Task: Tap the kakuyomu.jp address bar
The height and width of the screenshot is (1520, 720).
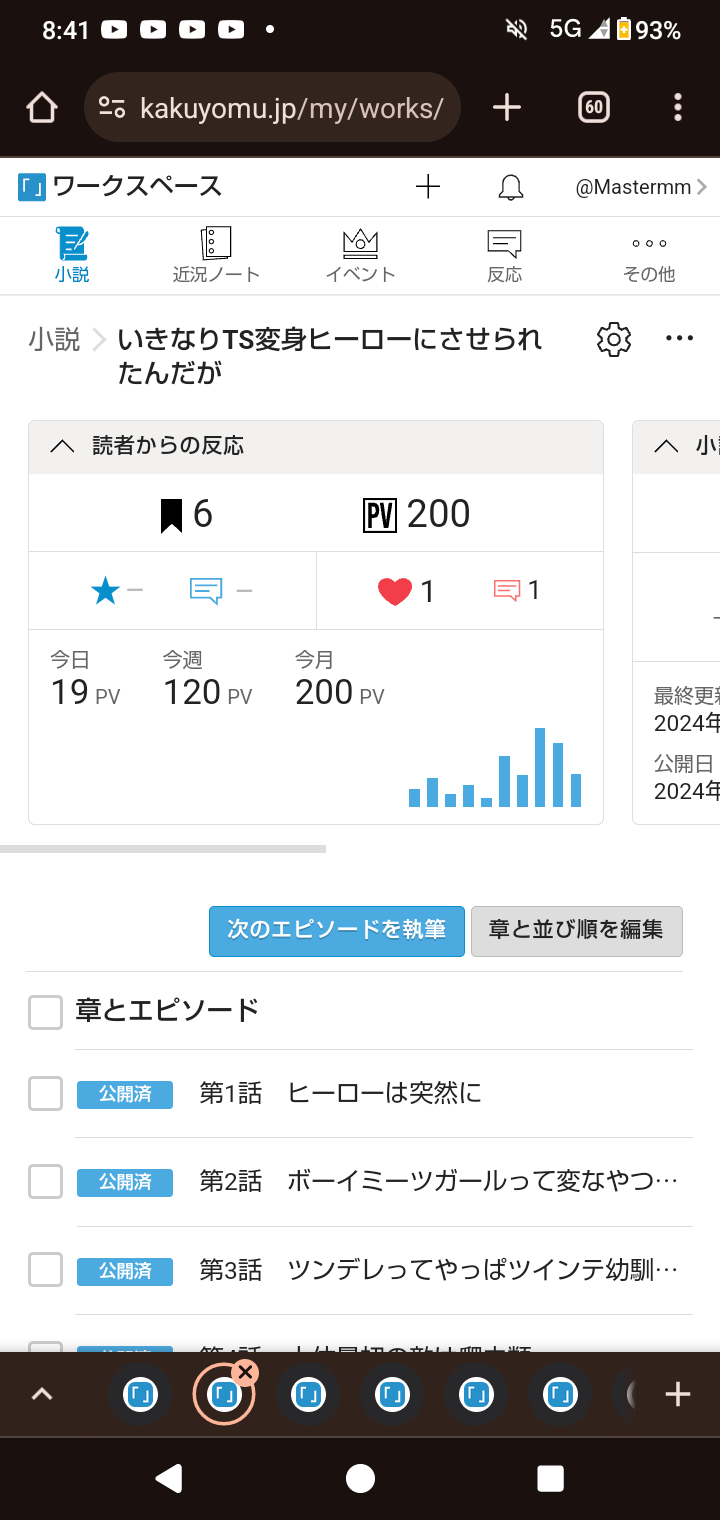Action: click(x=290, y=108)
